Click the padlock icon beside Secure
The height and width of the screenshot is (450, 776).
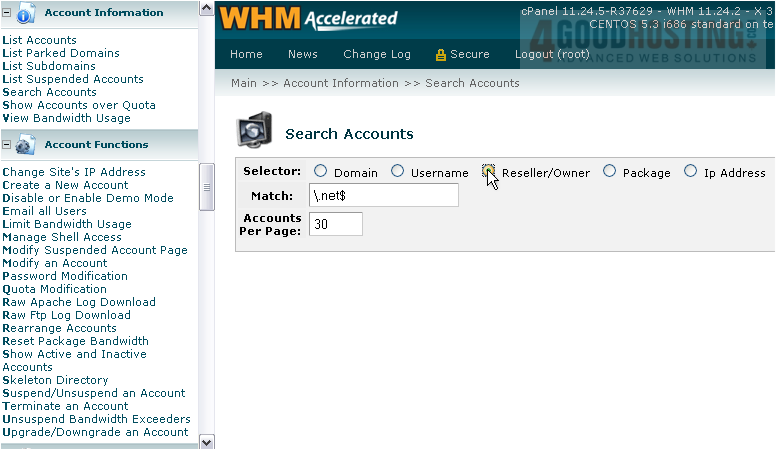coord(440,55)
